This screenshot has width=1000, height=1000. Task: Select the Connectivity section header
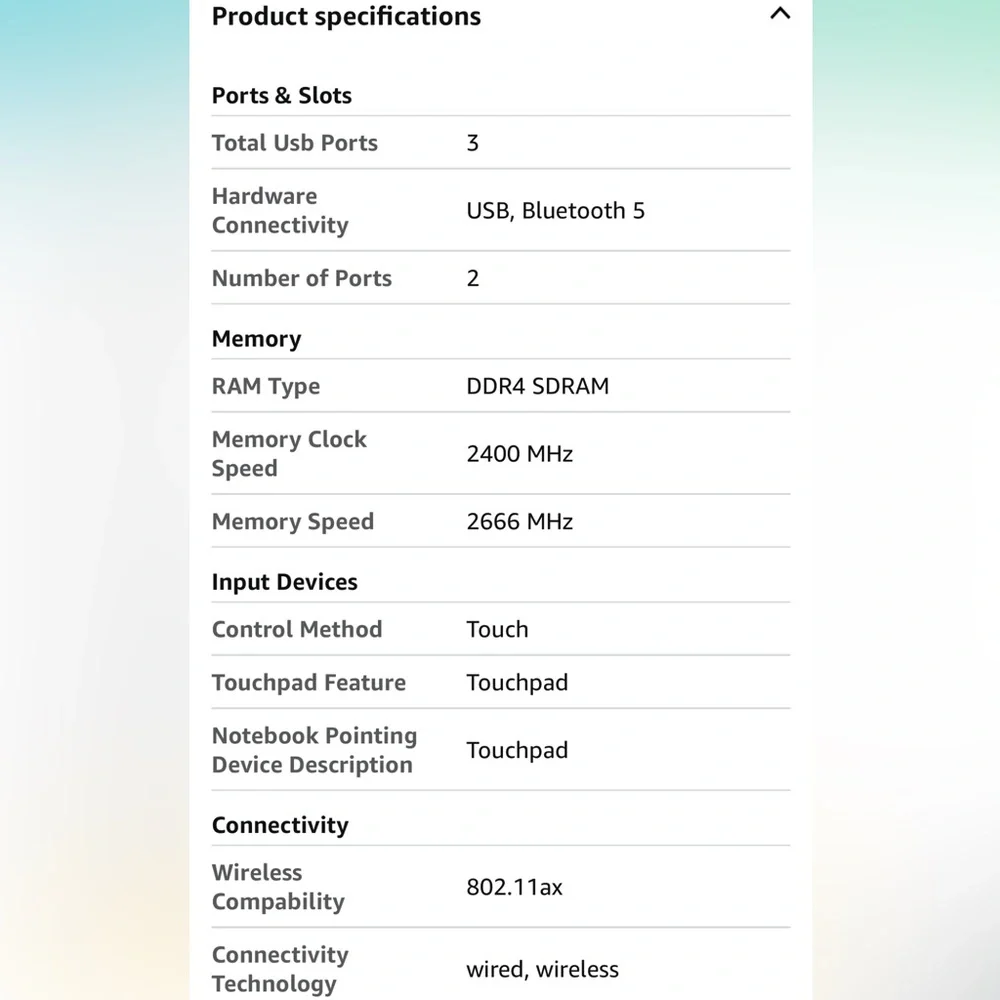tap(280, 825)
